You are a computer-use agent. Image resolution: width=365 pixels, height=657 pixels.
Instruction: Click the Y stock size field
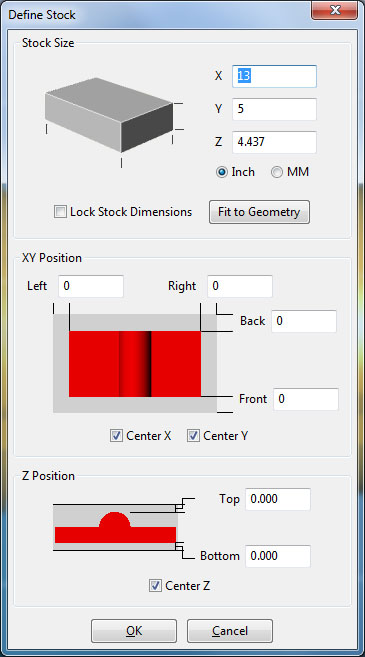coord(274,109)
